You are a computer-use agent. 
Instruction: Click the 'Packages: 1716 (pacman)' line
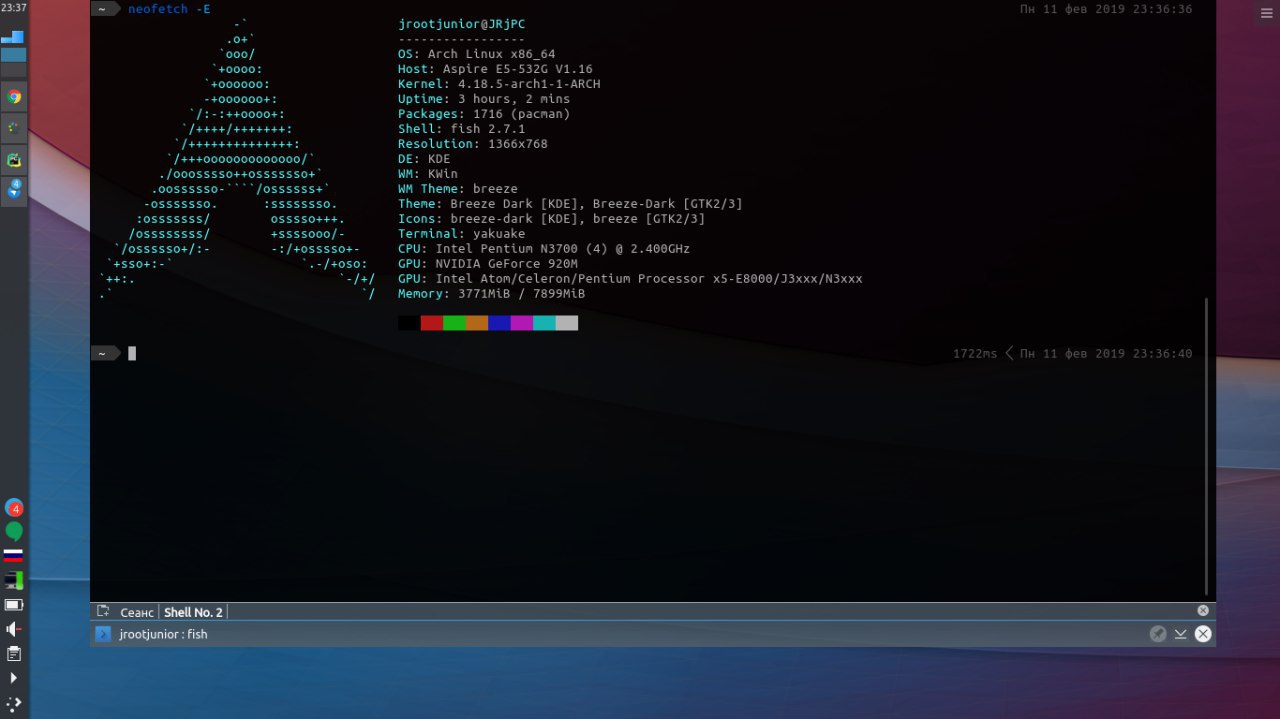[484, 114]
